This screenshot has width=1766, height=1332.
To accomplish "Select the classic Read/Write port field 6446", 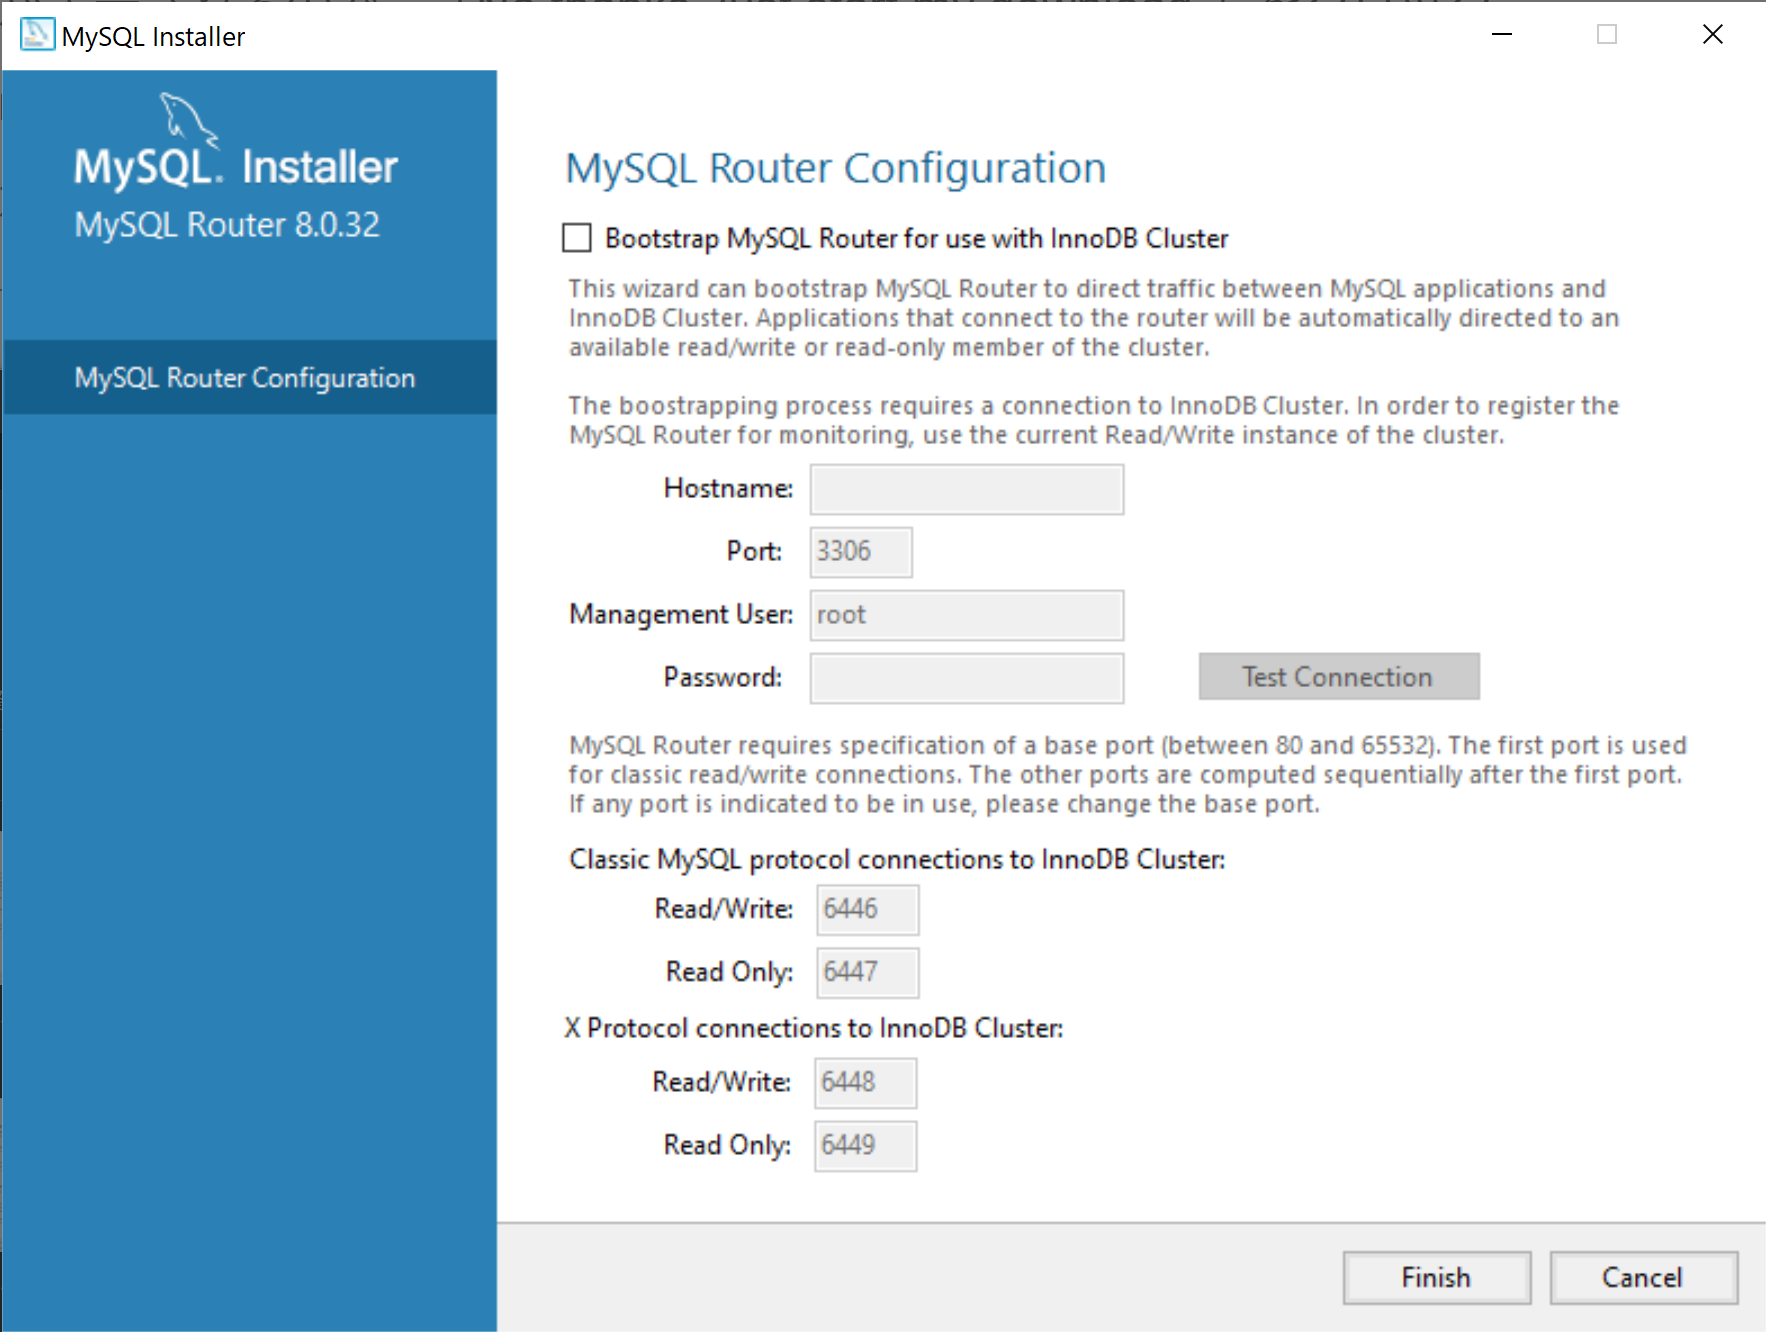I will point(866,909).
